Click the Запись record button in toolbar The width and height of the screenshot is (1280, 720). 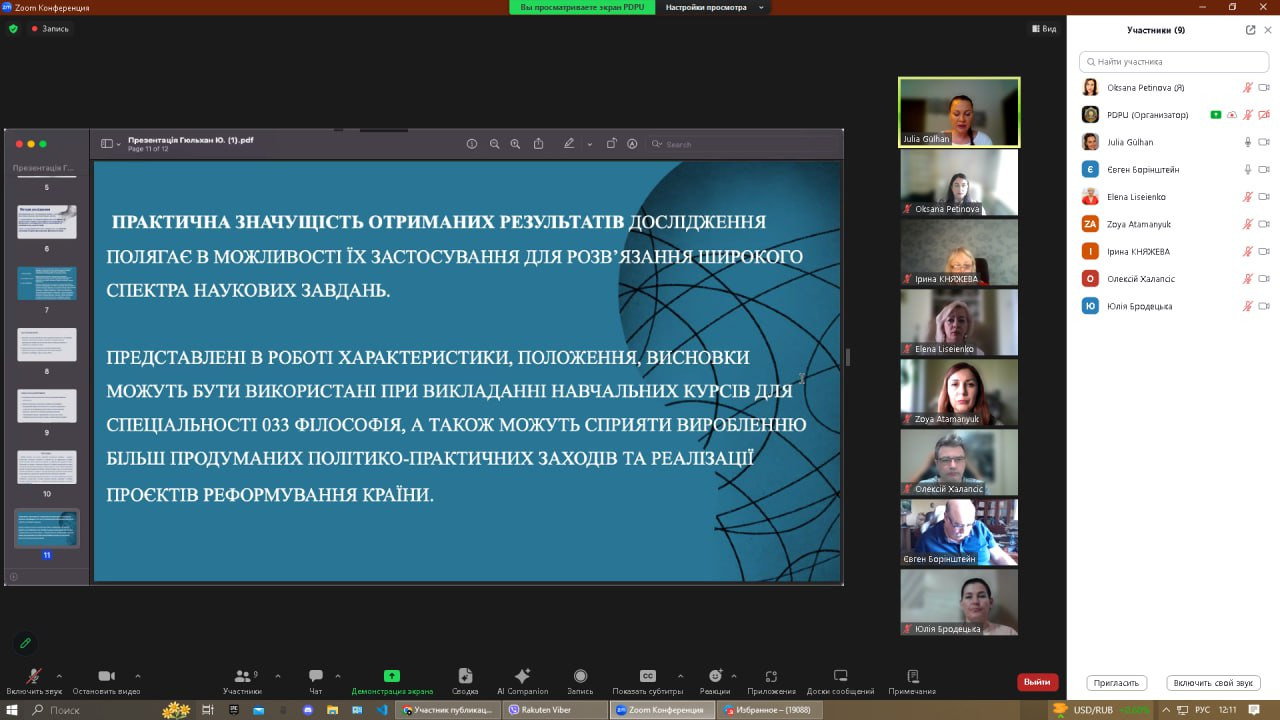tap(580, 677)
